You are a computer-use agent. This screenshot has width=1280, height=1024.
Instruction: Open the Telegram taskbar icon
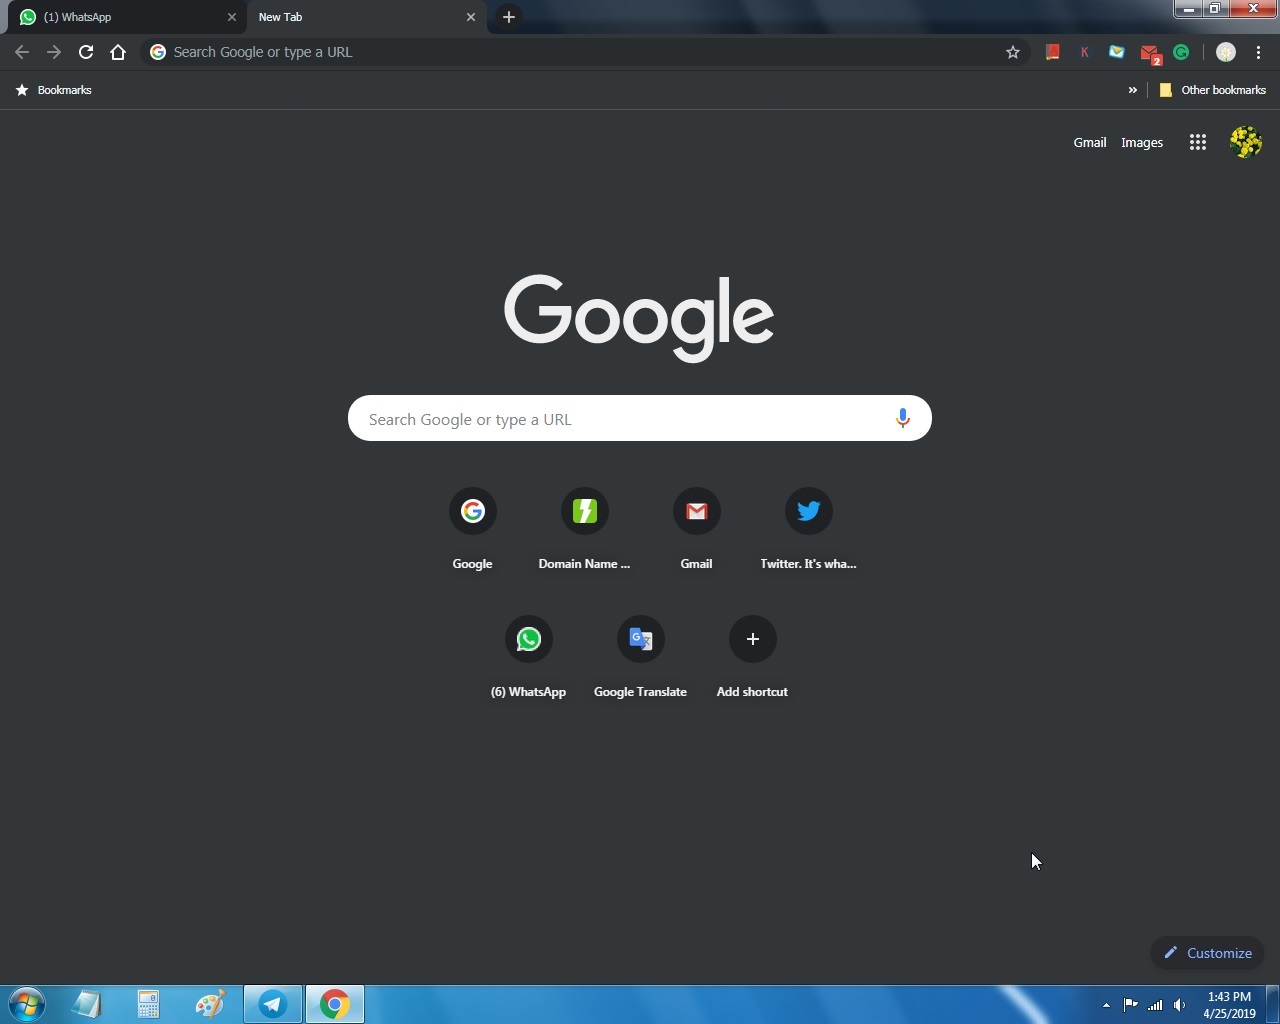click(273, 1004)
